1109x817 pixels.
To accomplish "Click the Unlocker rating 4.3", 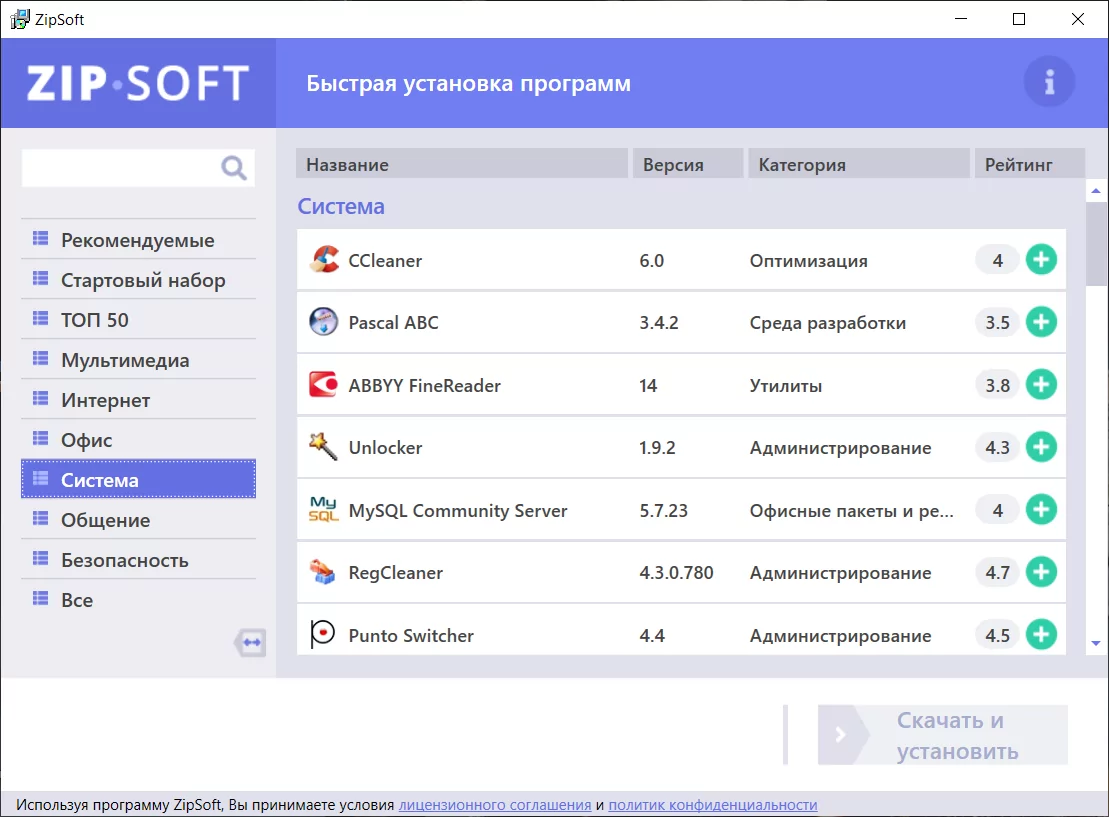I will coord(997,447).
